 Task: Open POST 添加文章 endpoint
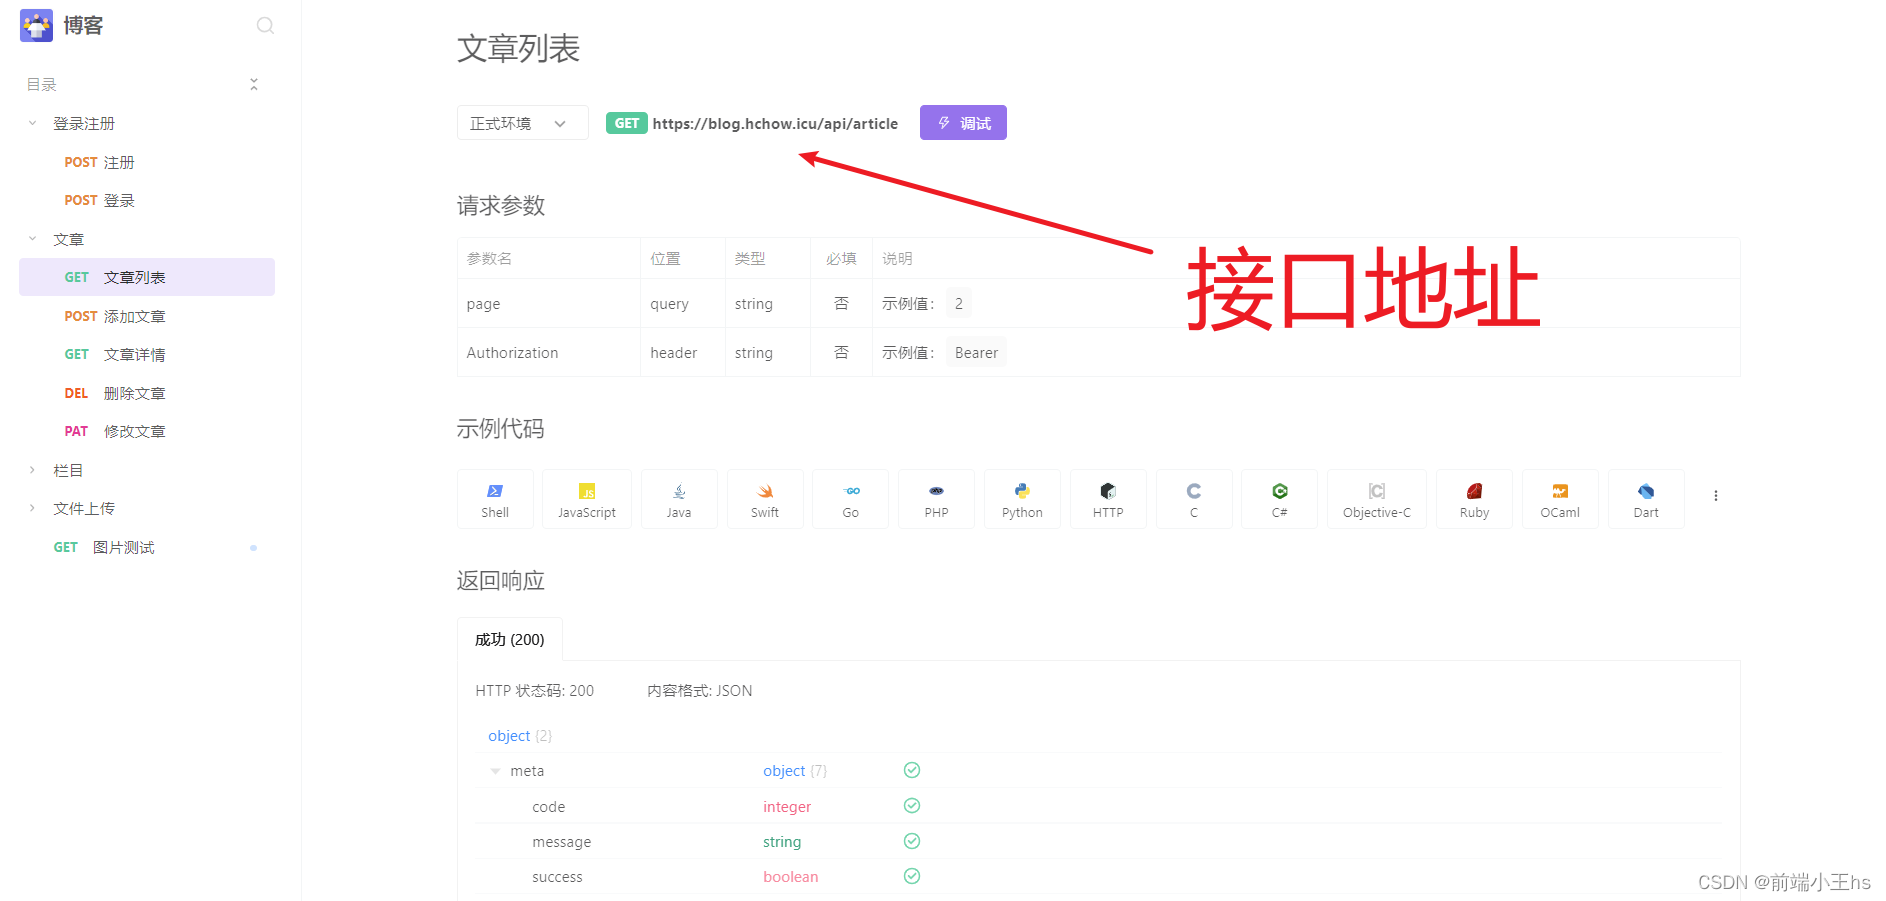pos(147,316)
